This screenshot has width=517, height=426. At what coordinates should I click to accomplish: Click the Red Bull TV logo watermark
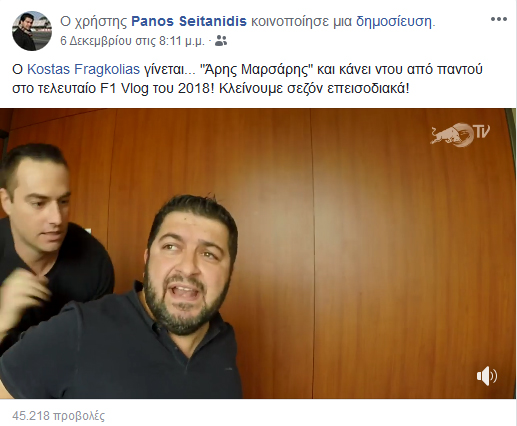460,134
